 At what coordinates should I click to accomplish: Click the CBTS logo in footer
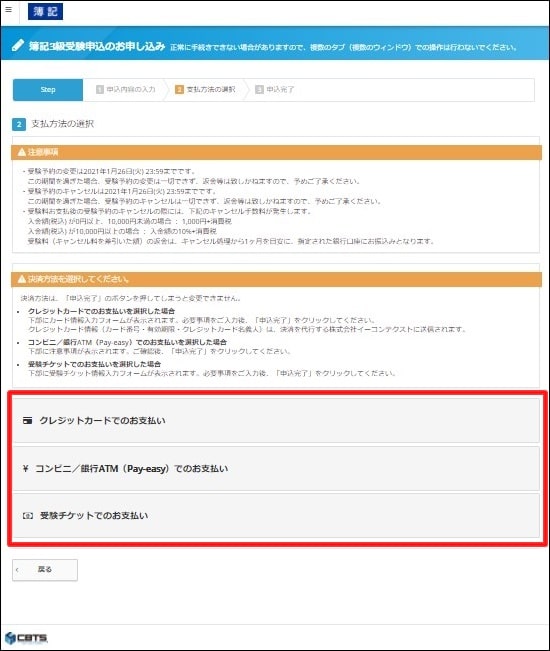click(x=26, y=638)
